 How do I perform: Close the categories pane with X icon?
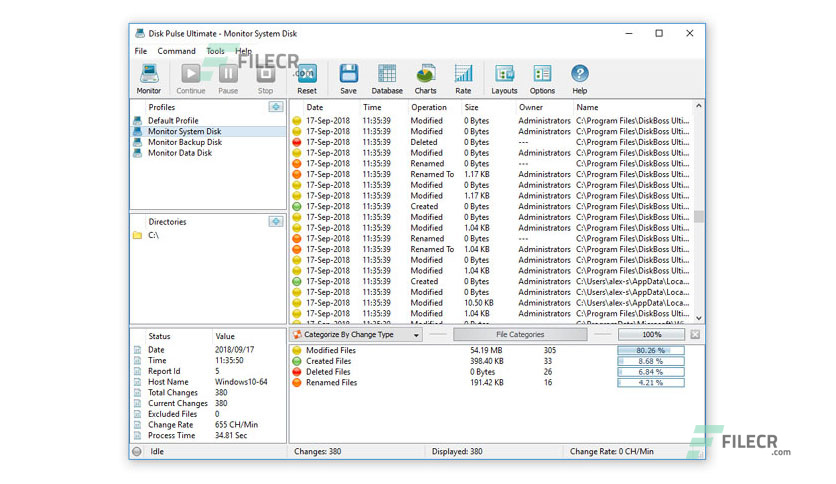(x=695, y=335)
